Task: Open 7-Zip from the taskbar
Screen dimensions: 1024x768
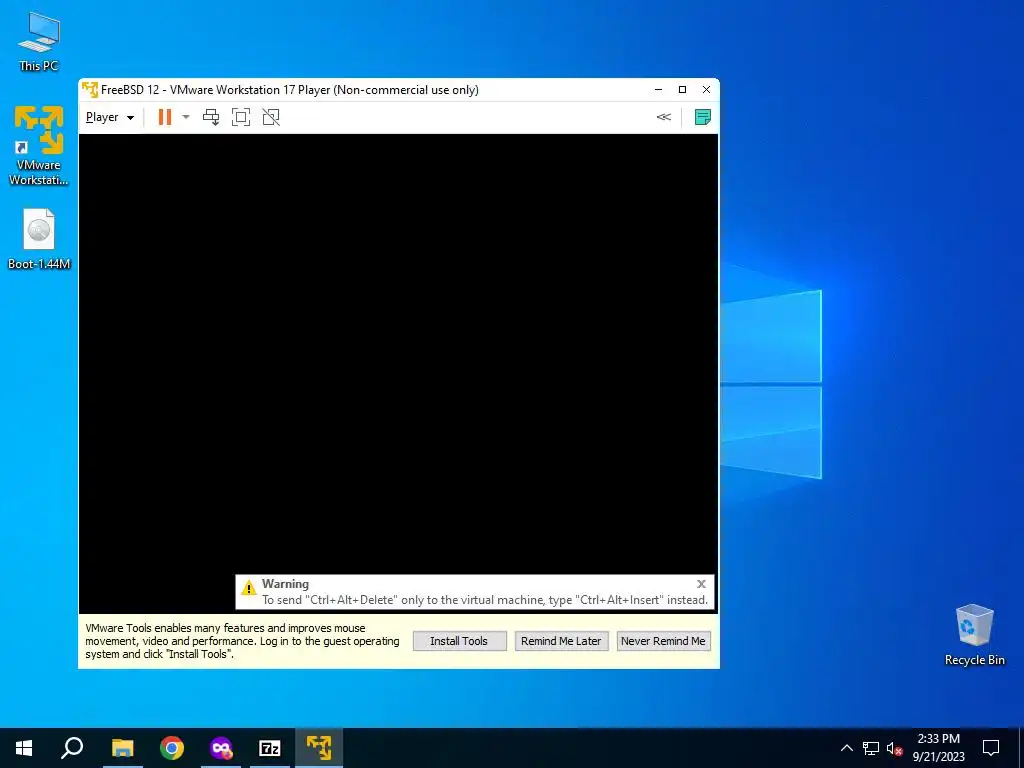Action: pos(270,748)
